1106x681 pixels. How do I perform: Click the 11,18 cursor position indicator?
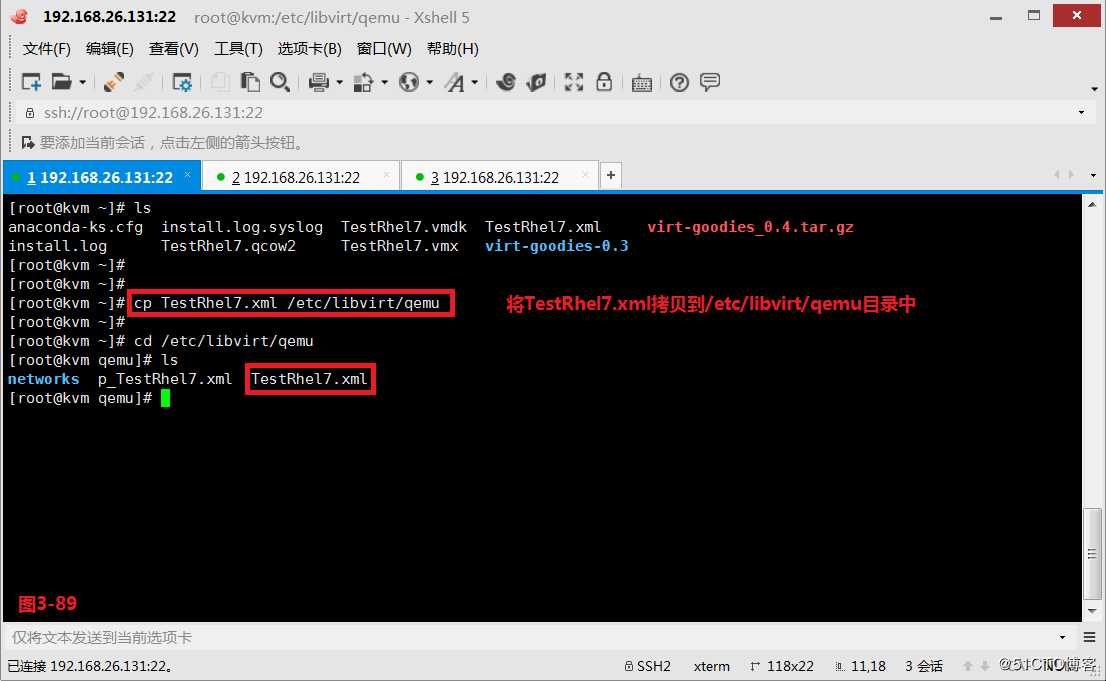point(860,666)
